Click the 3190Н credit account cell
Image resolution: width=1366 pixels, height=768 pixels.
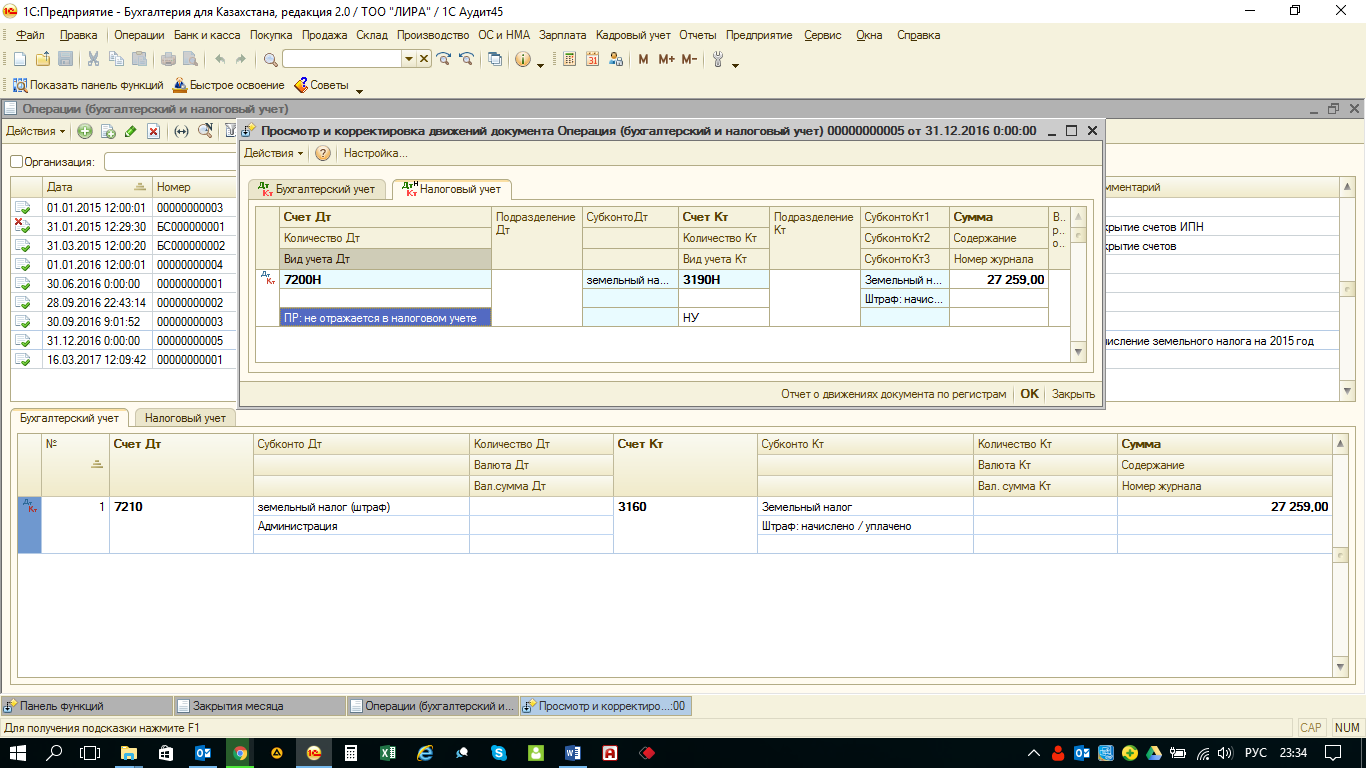click(724, 280)
